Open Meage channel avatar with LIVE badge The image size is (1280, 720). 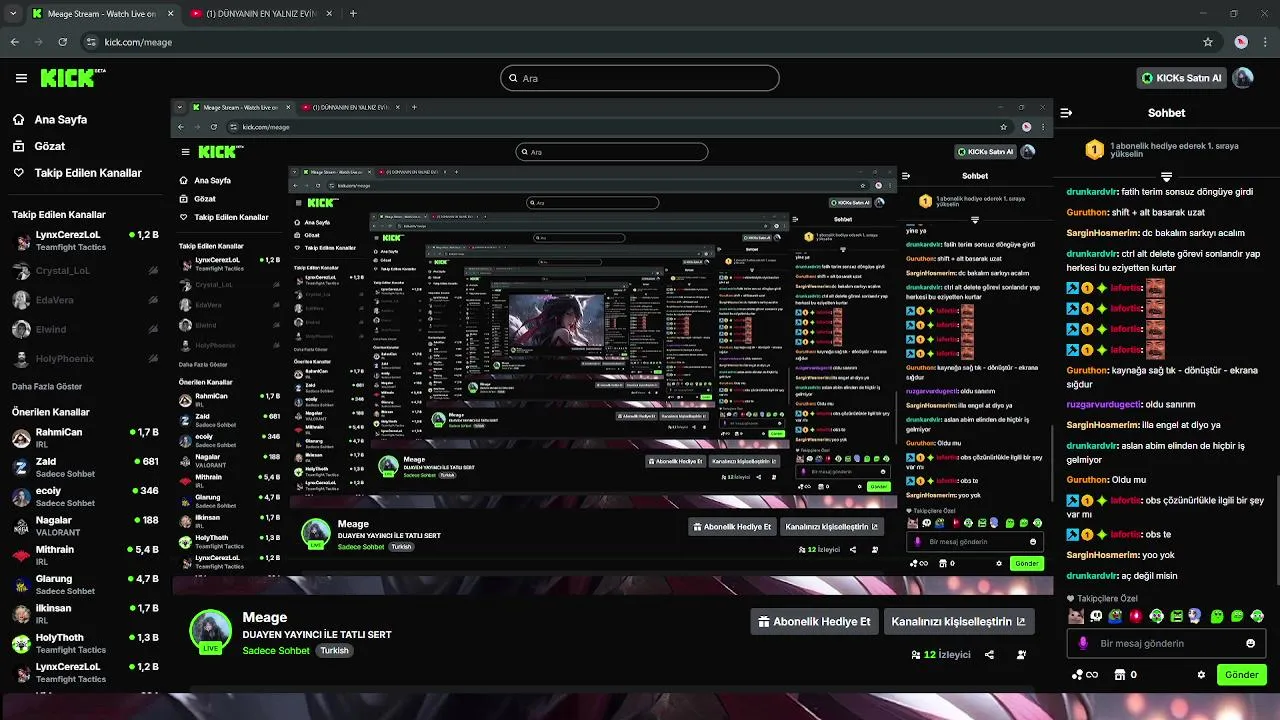[x=211, y=632]
